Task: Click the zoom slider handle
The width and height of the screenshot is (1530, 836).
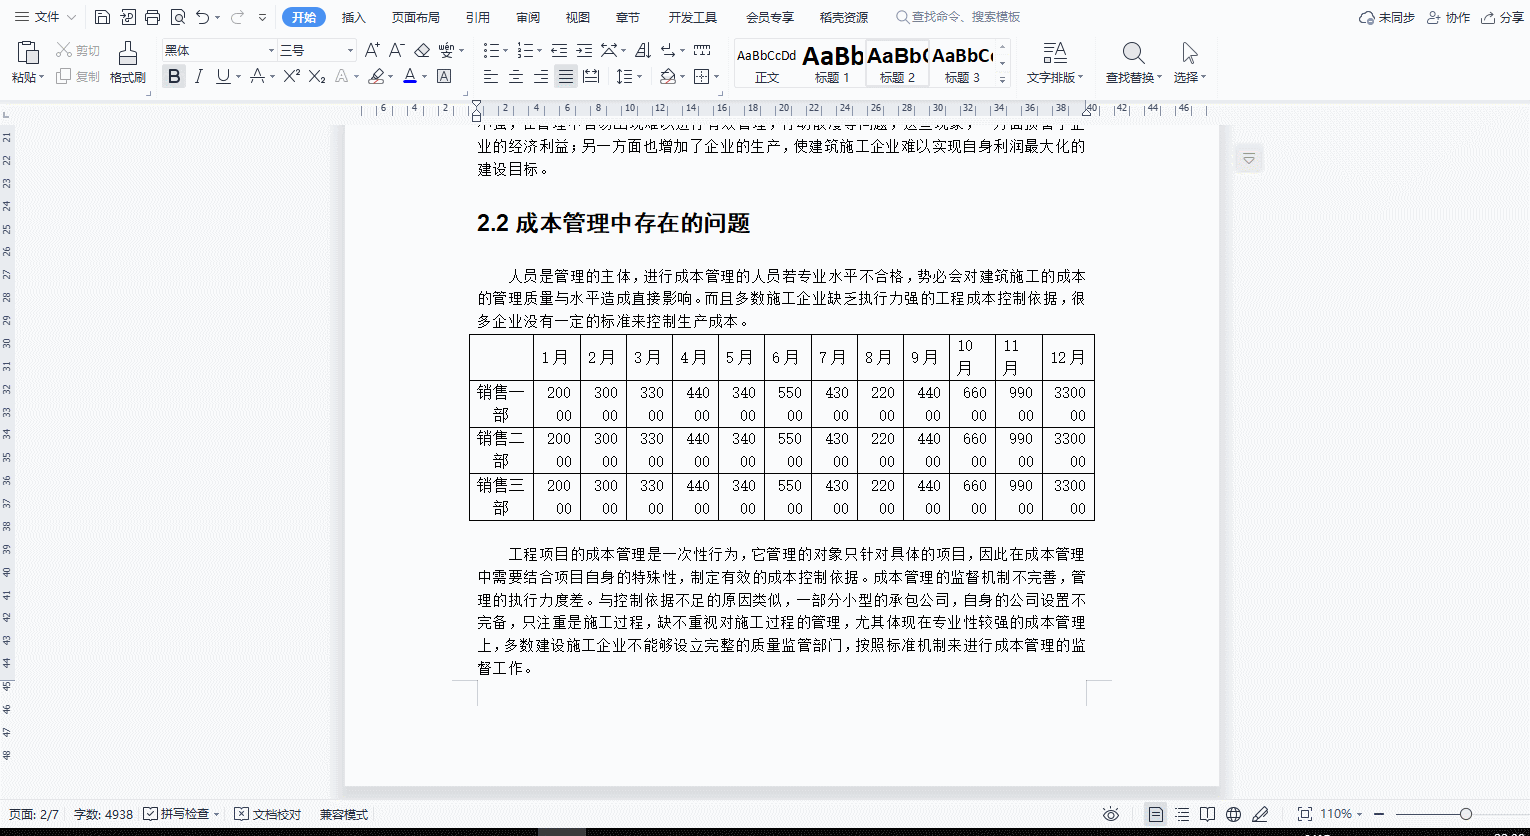Action: 1465,814
